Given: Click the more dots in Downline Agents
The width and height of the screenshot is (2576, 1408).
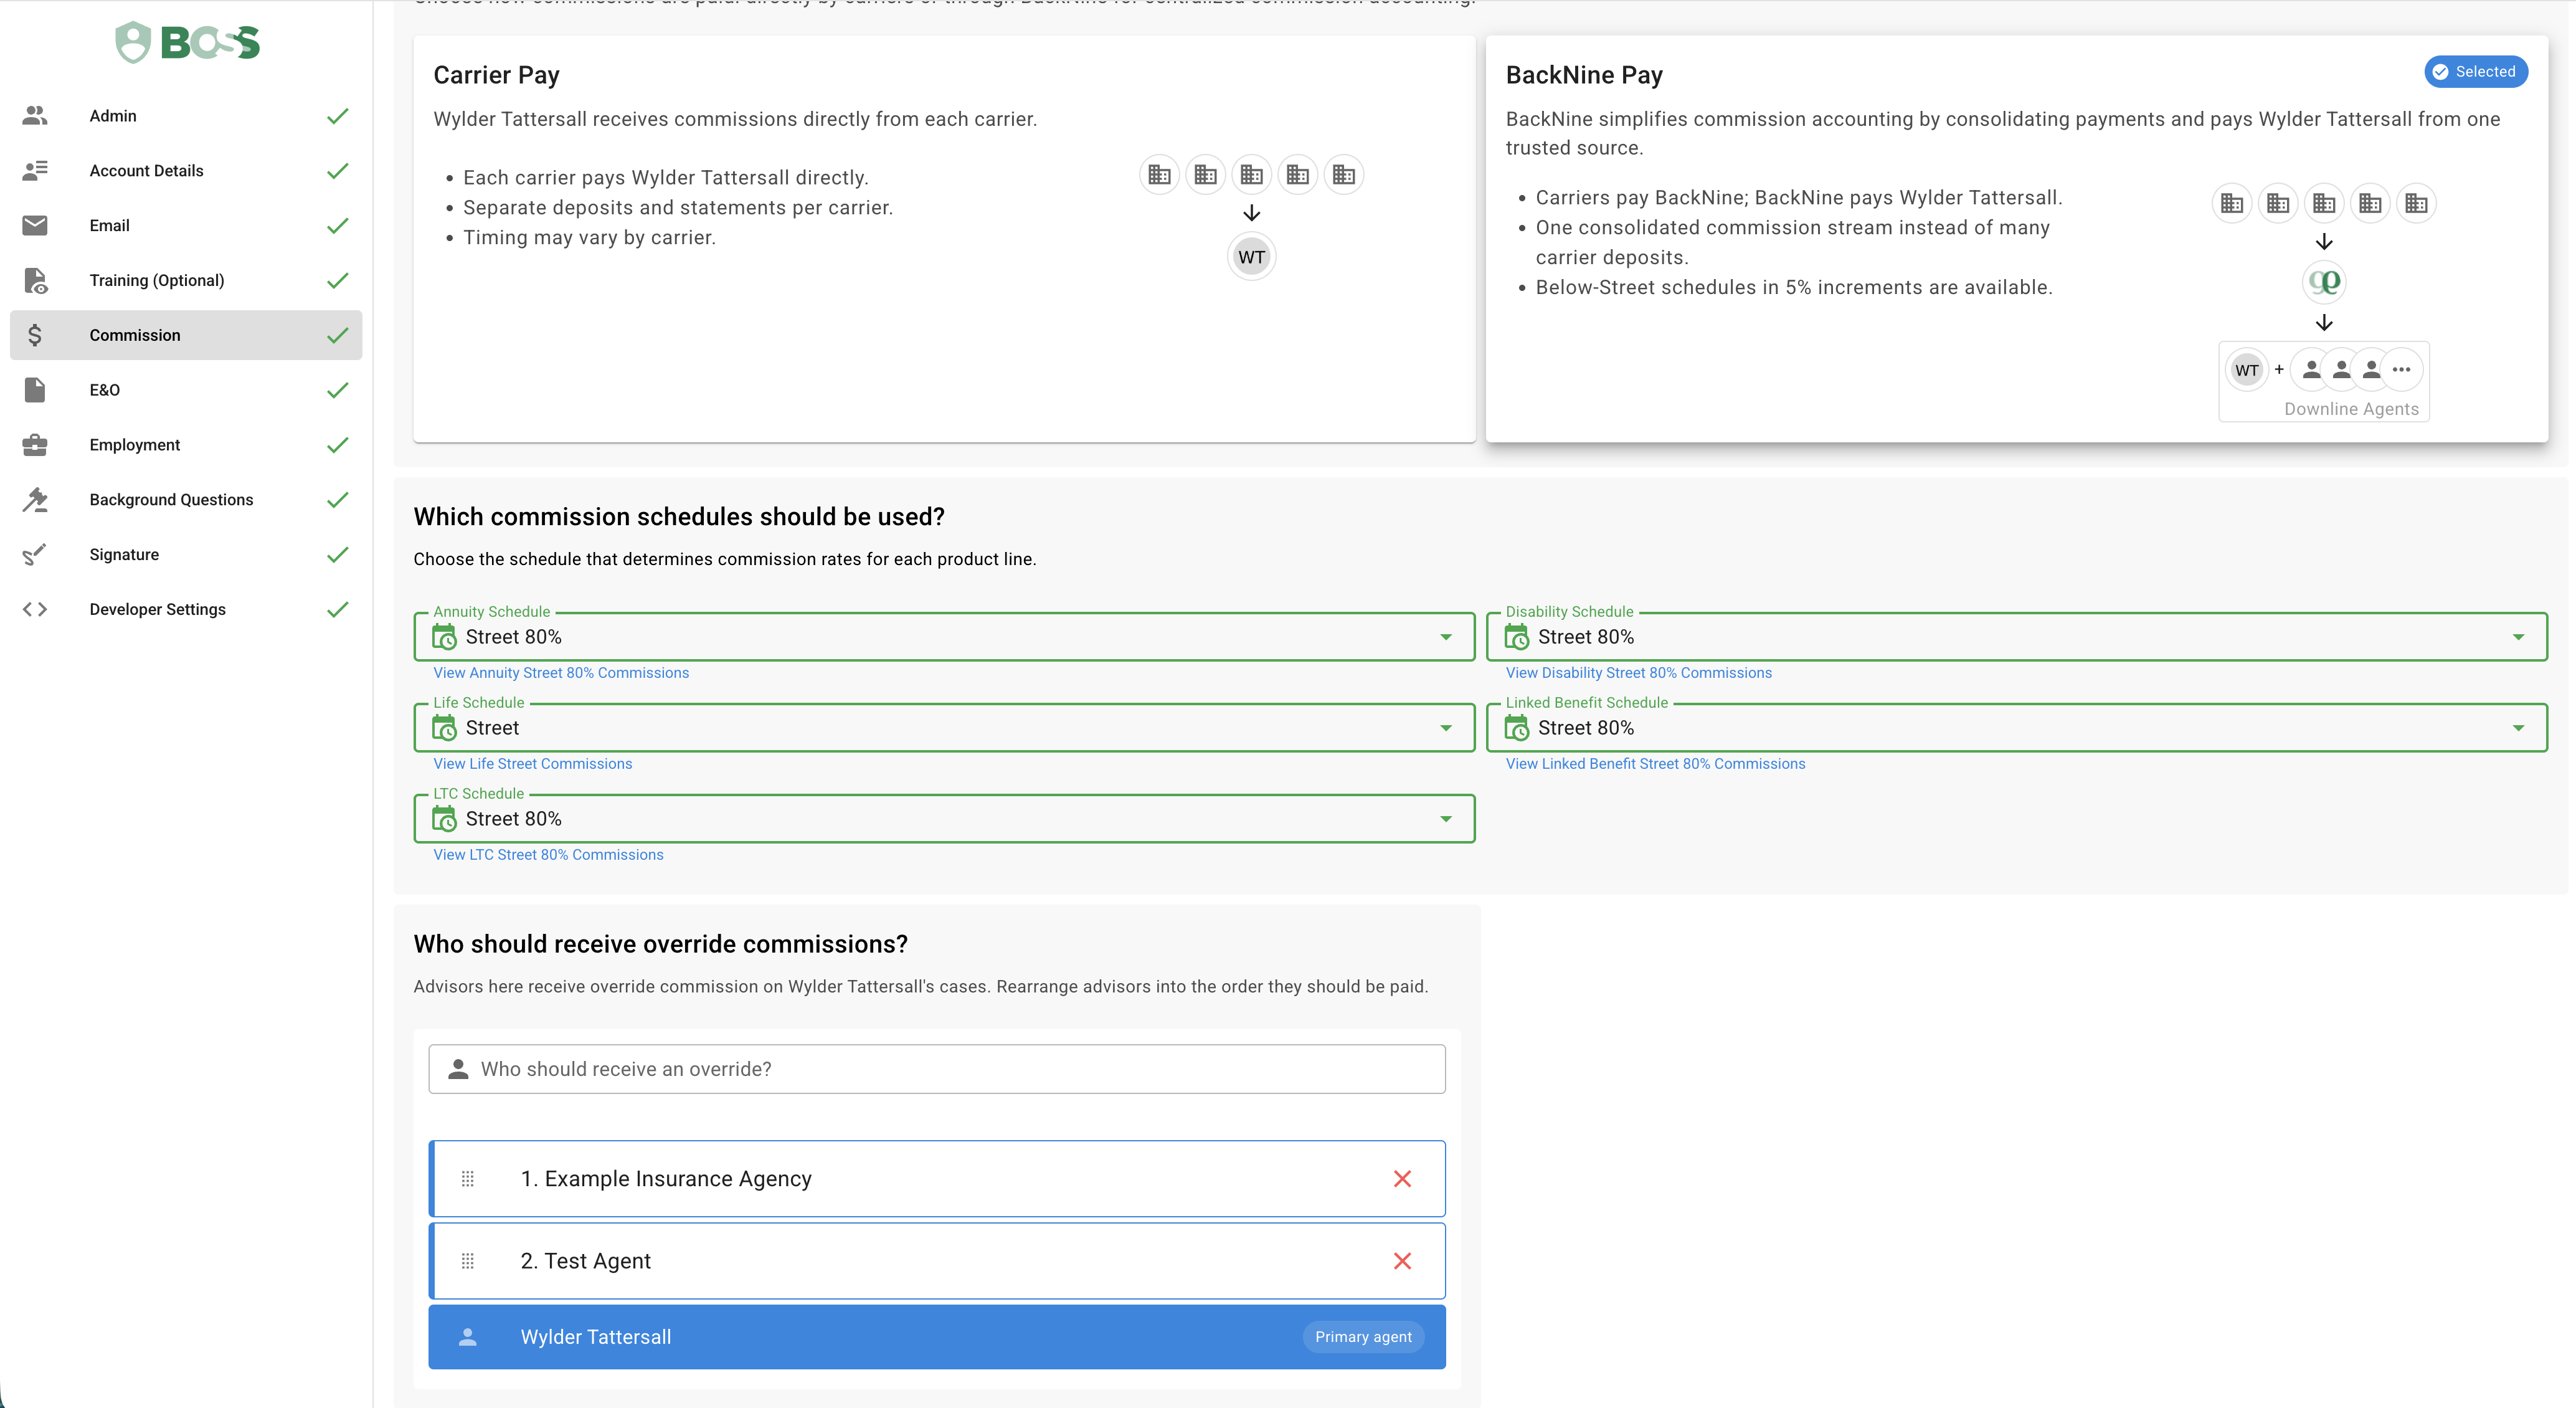Looking at the screenshot, I should click(x=2401, y=370).
